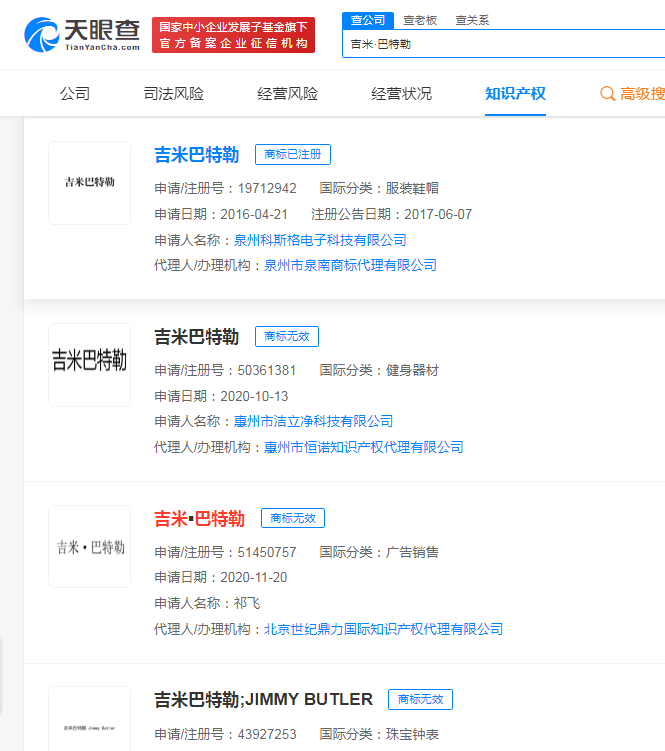The image size is (665, 751).
Task: Open the 吉米巴特勒;JIMMY BUTLER trademark title
Action: click(264, 699)
